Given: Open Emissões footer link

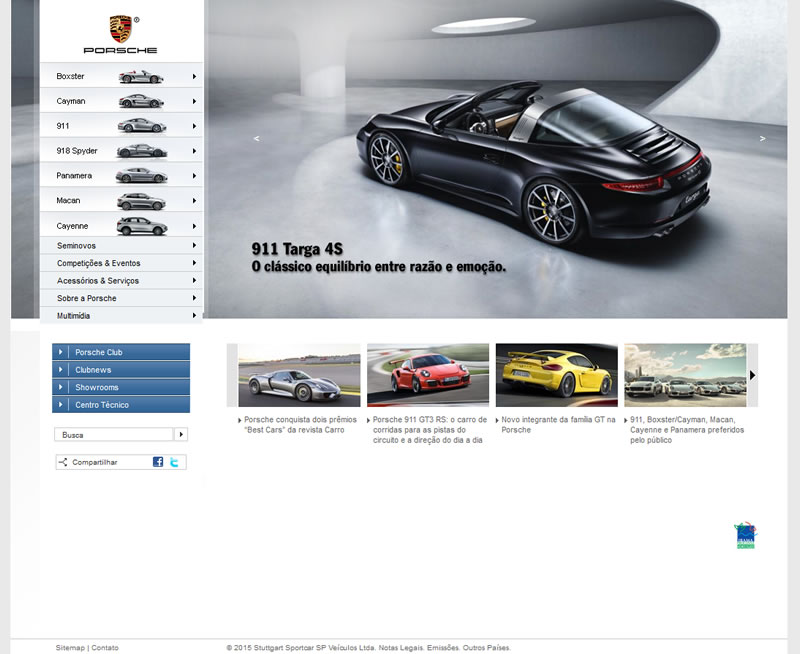Looking at the screenshot, I should 443,647.
